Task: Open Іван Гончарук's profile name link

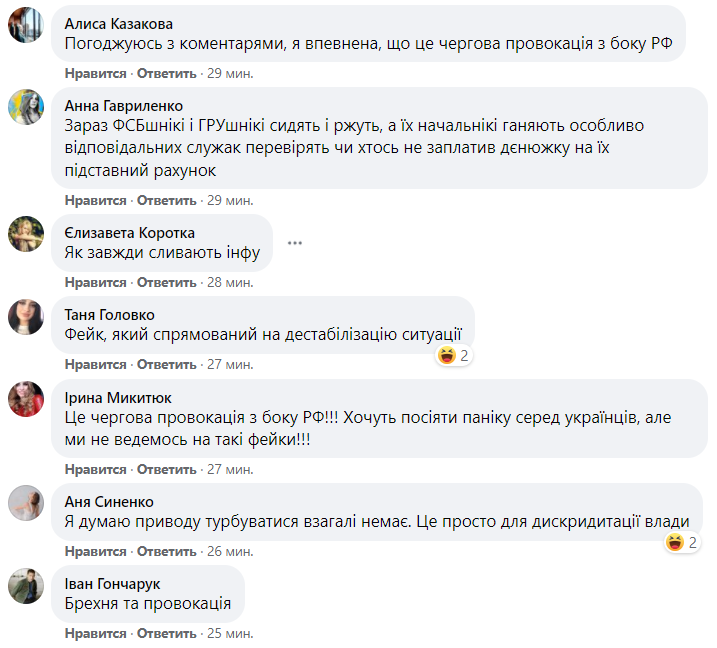Action: click(112, 583)
